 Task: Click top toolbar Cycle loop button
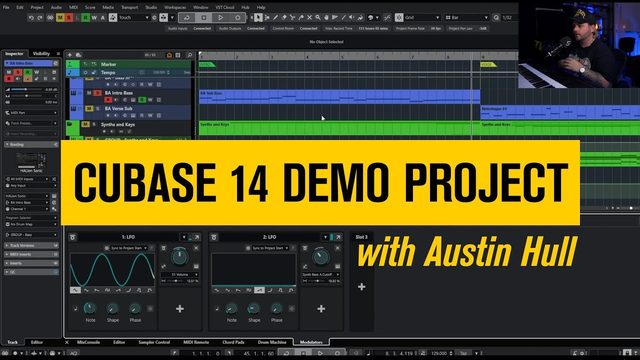pyautogui.click(x=186, y=18)
